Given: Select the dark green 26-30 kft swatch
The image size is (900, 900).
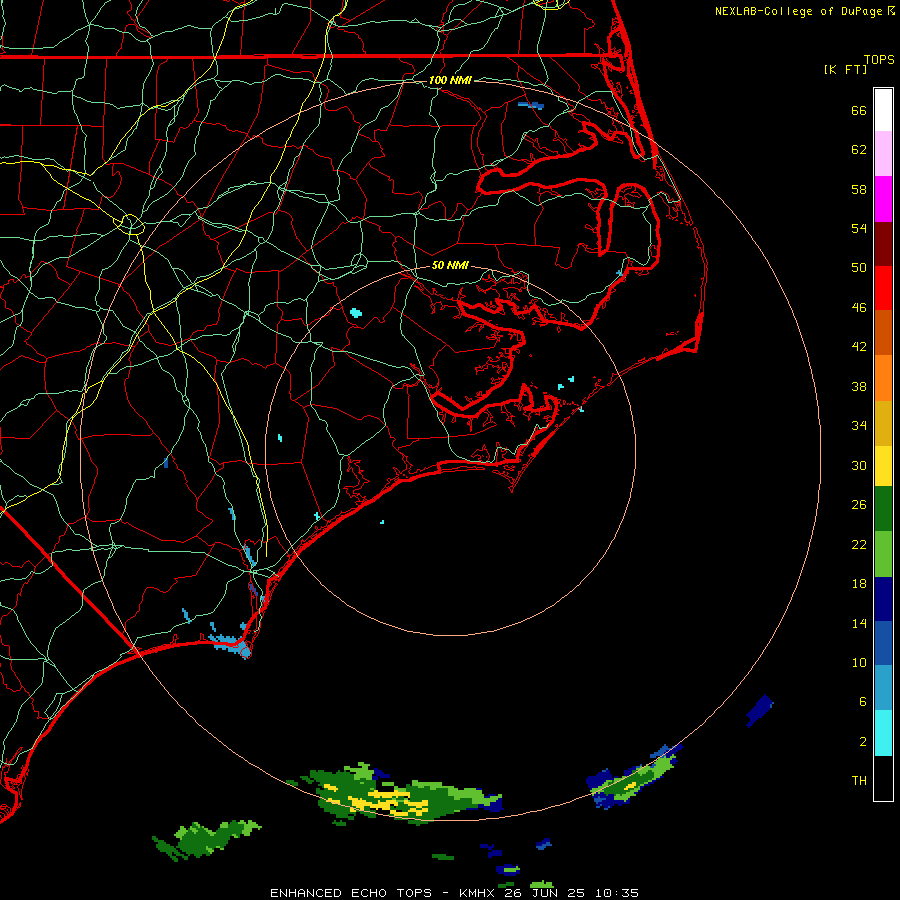Looking at the screenshot, I should [x=883, y=509].
